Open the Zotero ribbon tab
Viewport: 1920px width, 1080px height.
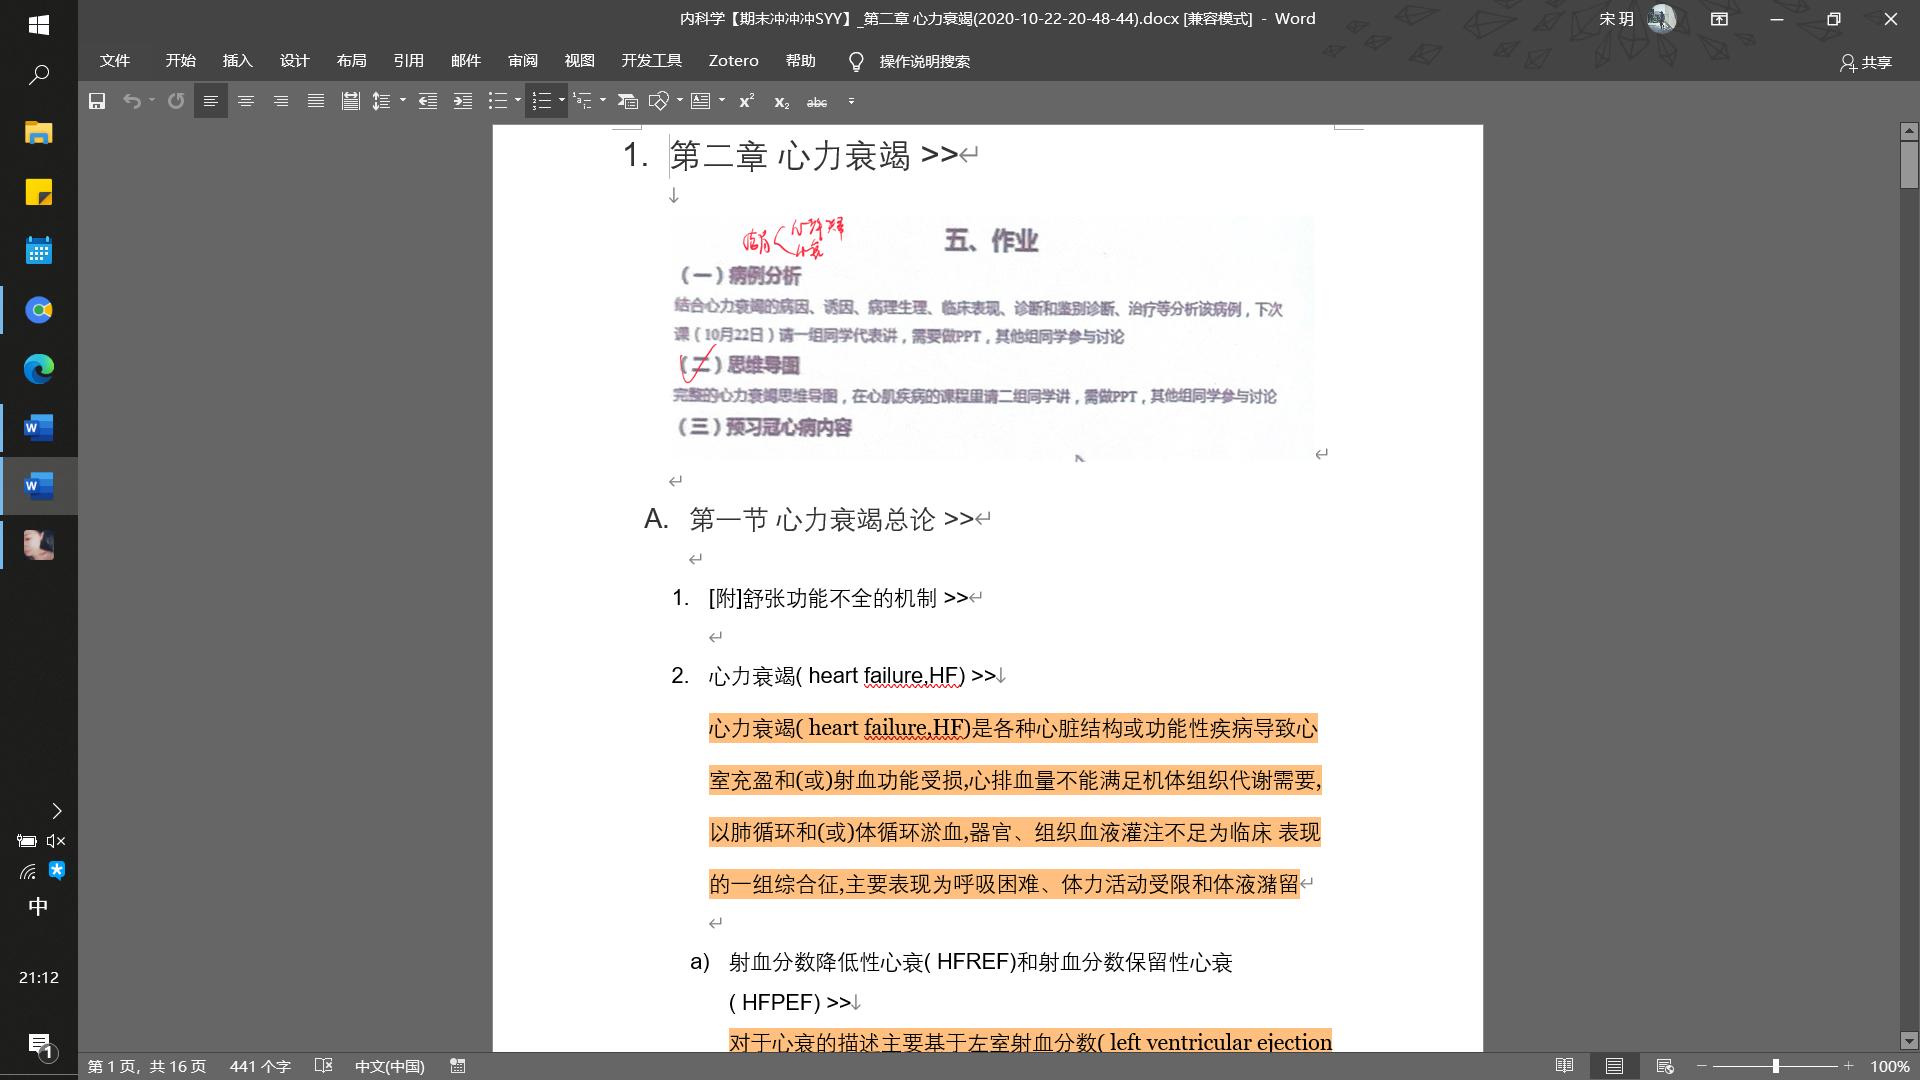(733, 61)
